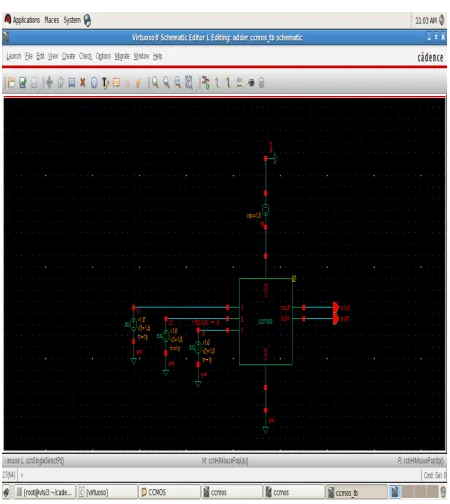This screenshot has height=504, width=450.
Task: Click the Zoom In magnifier icon
Action: point(155,82)
